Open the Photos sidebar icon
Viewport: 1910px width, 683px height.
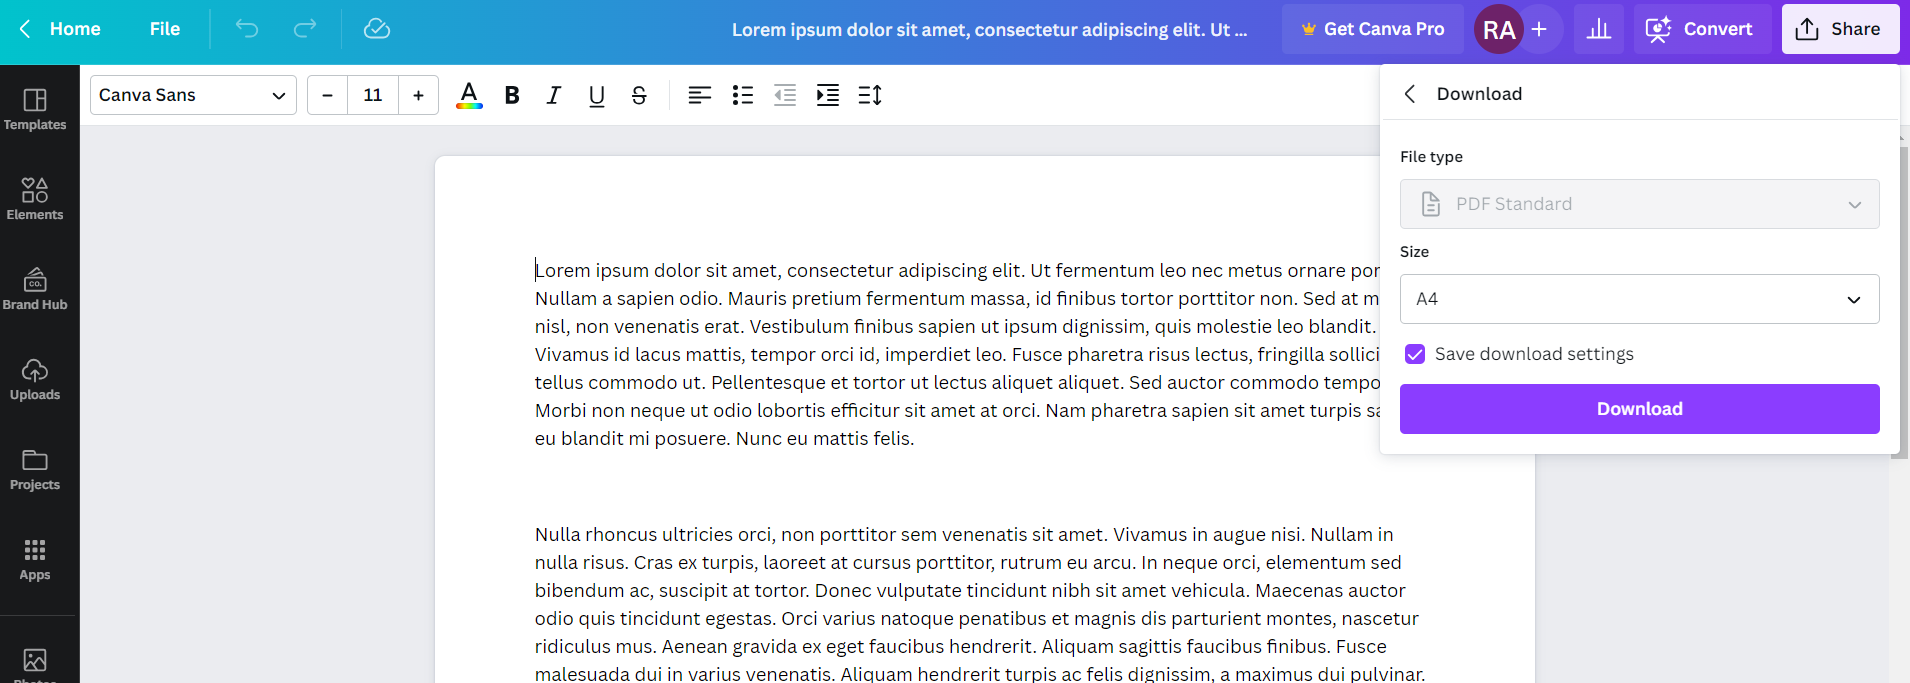[35, 661]
